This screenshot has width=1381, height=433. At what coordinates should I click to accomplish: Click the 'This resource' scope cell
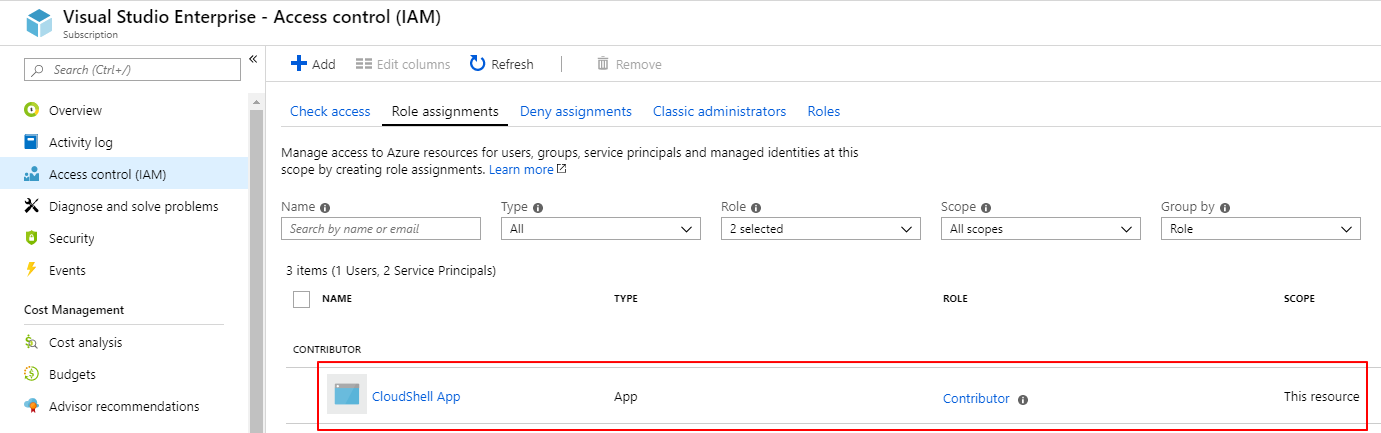[x=1321, y=396]
